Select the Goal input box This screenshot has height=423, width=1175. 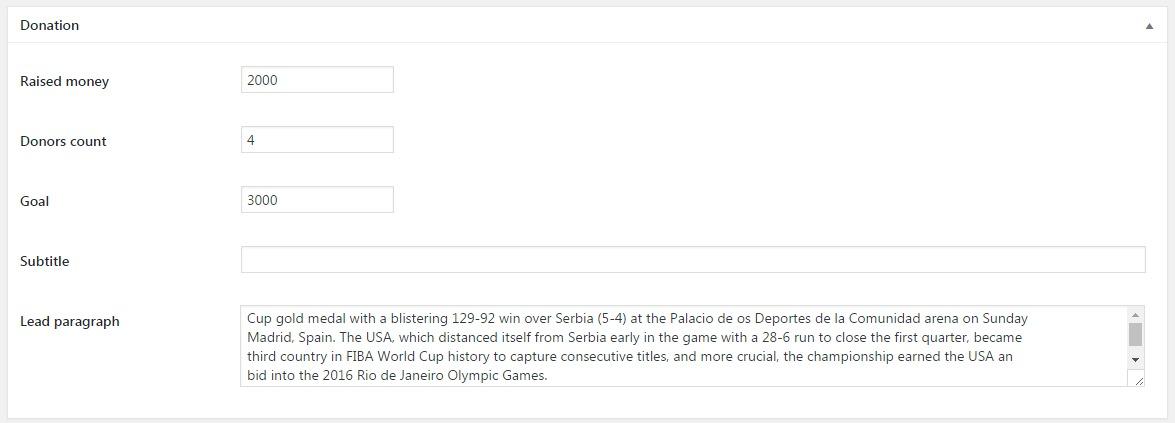317,200
